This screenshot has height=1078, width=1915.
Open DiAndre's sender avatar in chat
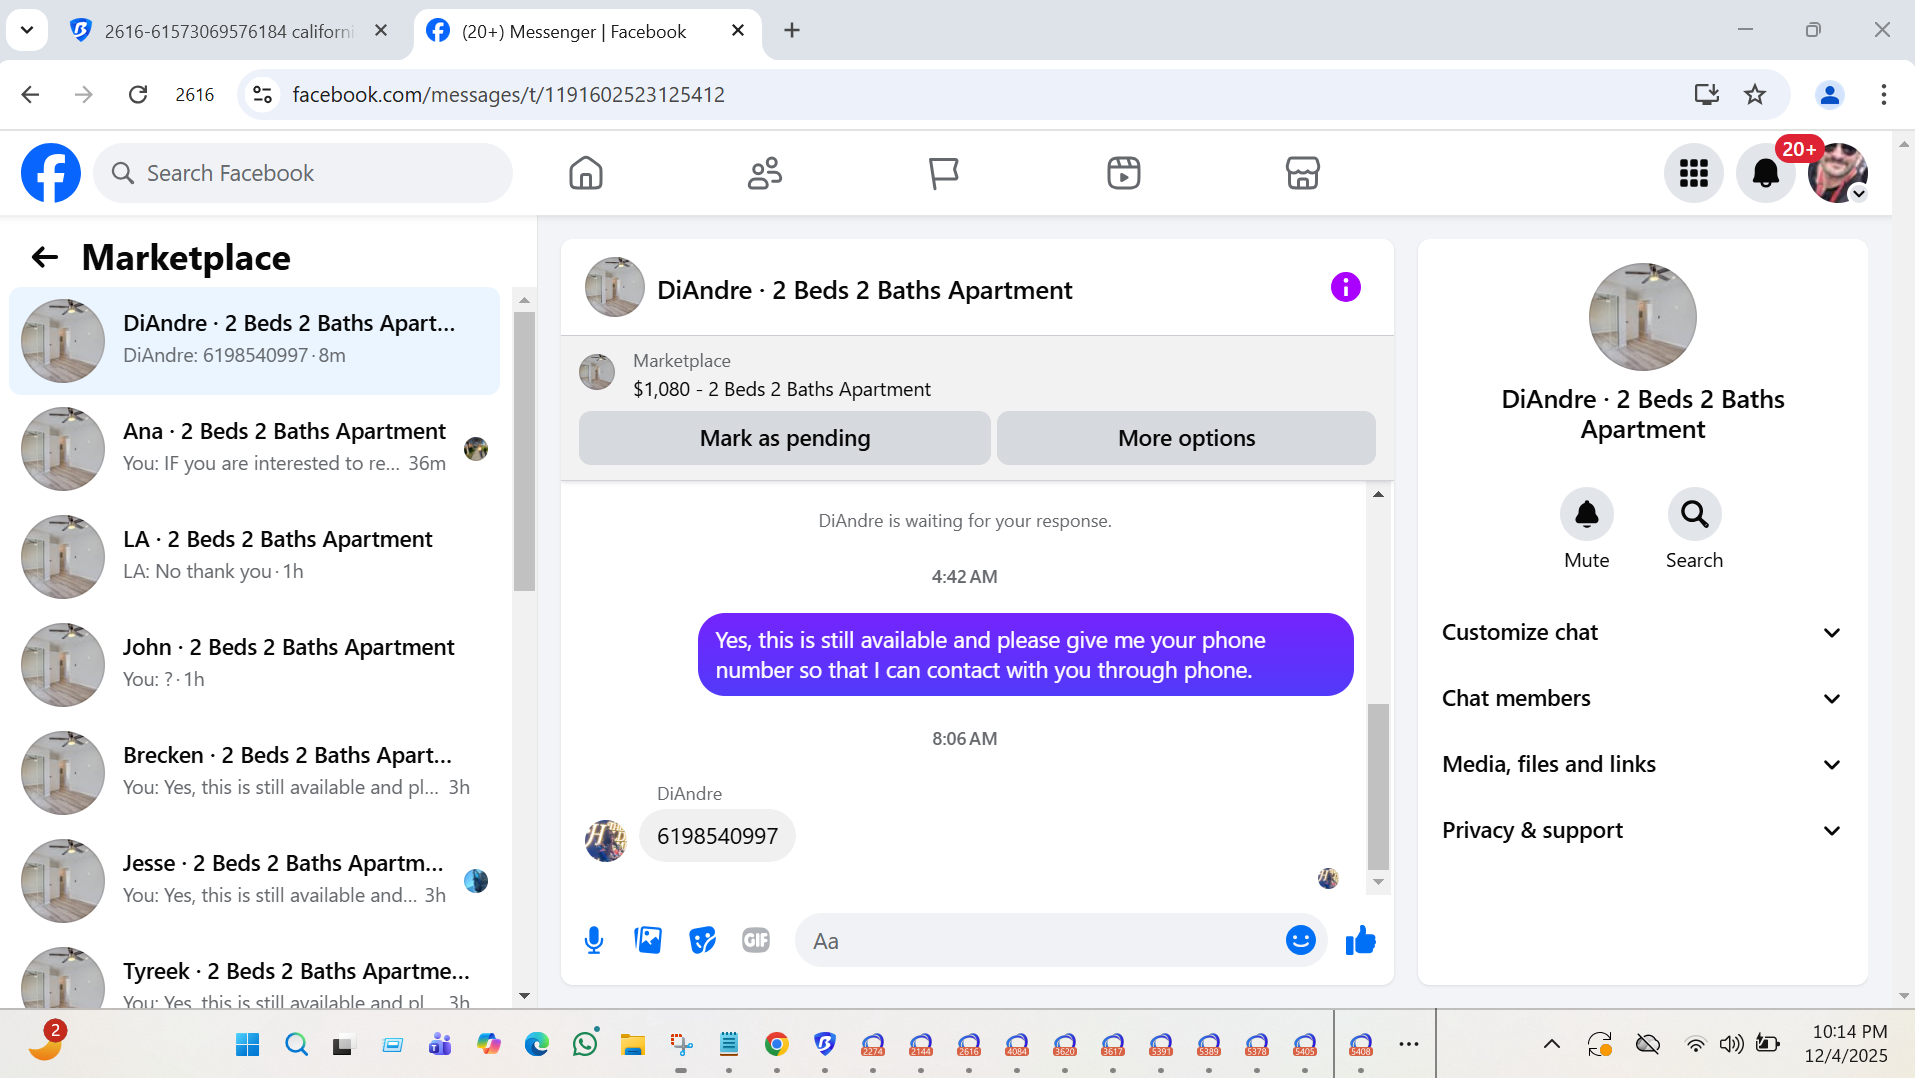pyautogui.click(x=605, y=840)
